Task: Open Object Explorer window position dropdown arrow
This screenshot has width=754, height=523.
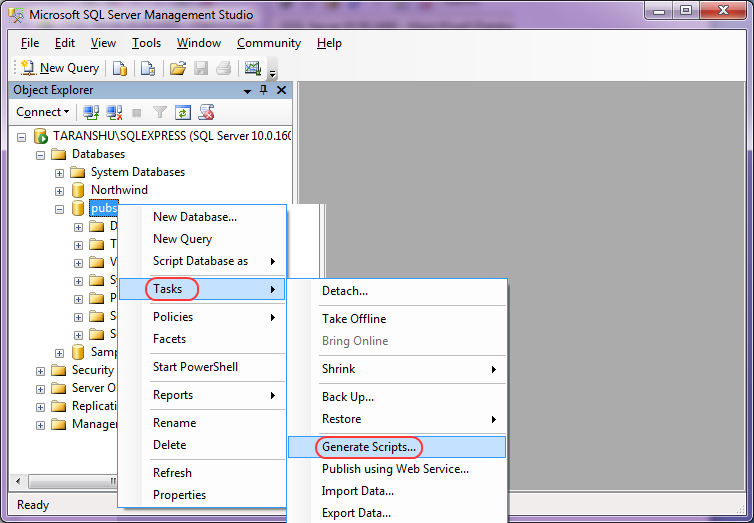Action: click(x=247, y=90)
